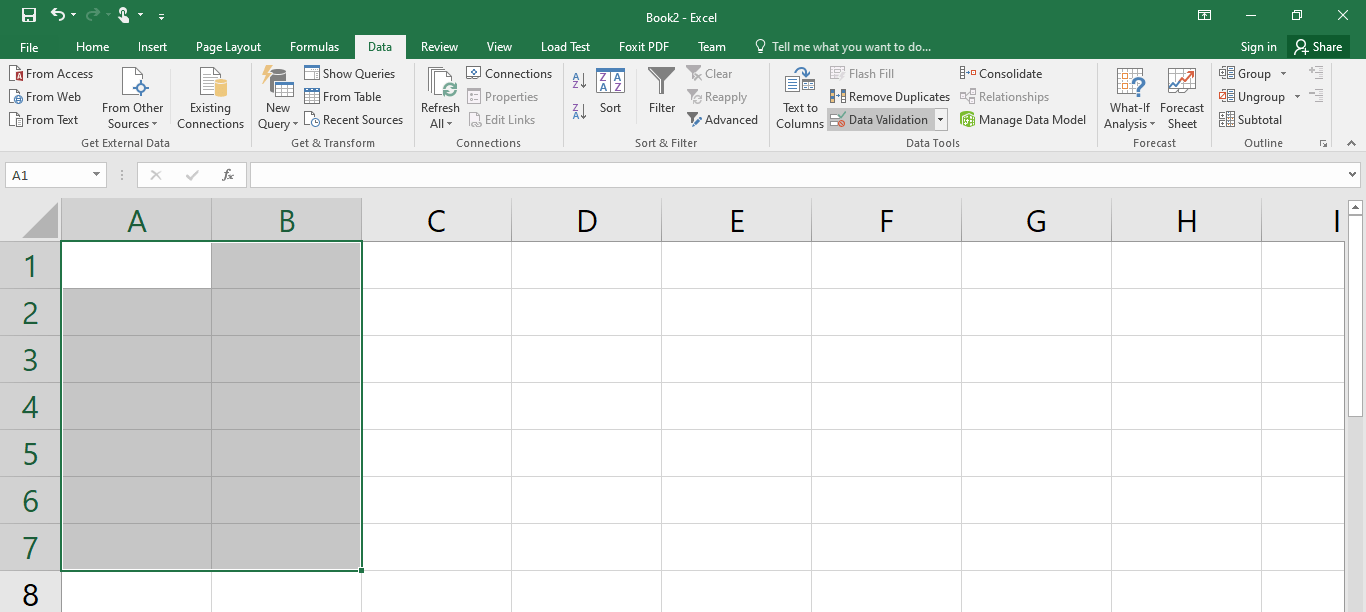Open Manage Data Model
Screen dimensions: 1366x612
1023,120
